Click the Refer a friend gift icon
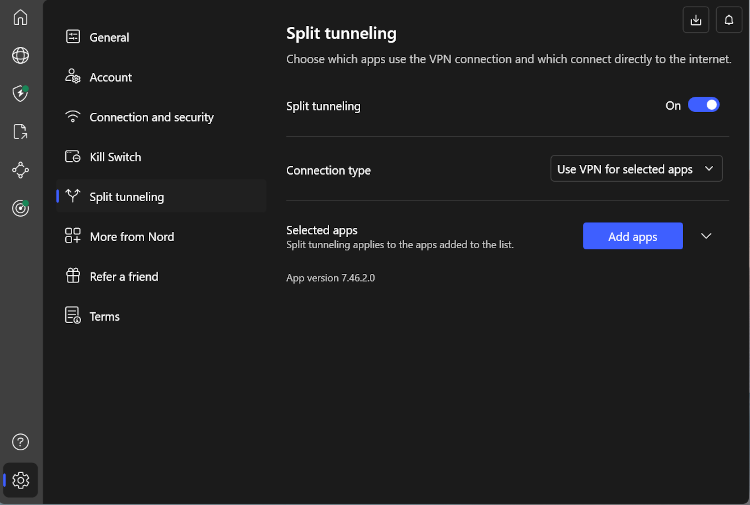The height and width of the screenshot is (505, 750). pyautogui.click(x=73, y=275)
